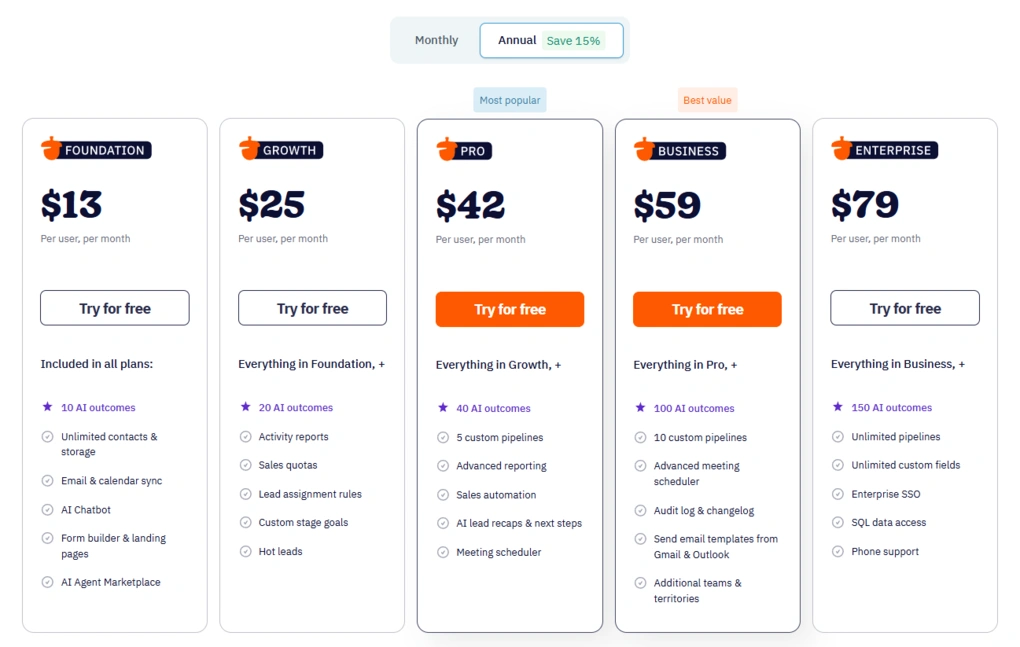This screenshot has height=647, width=1020.
Task: Click the checkmark icon next to Sales automation
Action: pos(441,494)
